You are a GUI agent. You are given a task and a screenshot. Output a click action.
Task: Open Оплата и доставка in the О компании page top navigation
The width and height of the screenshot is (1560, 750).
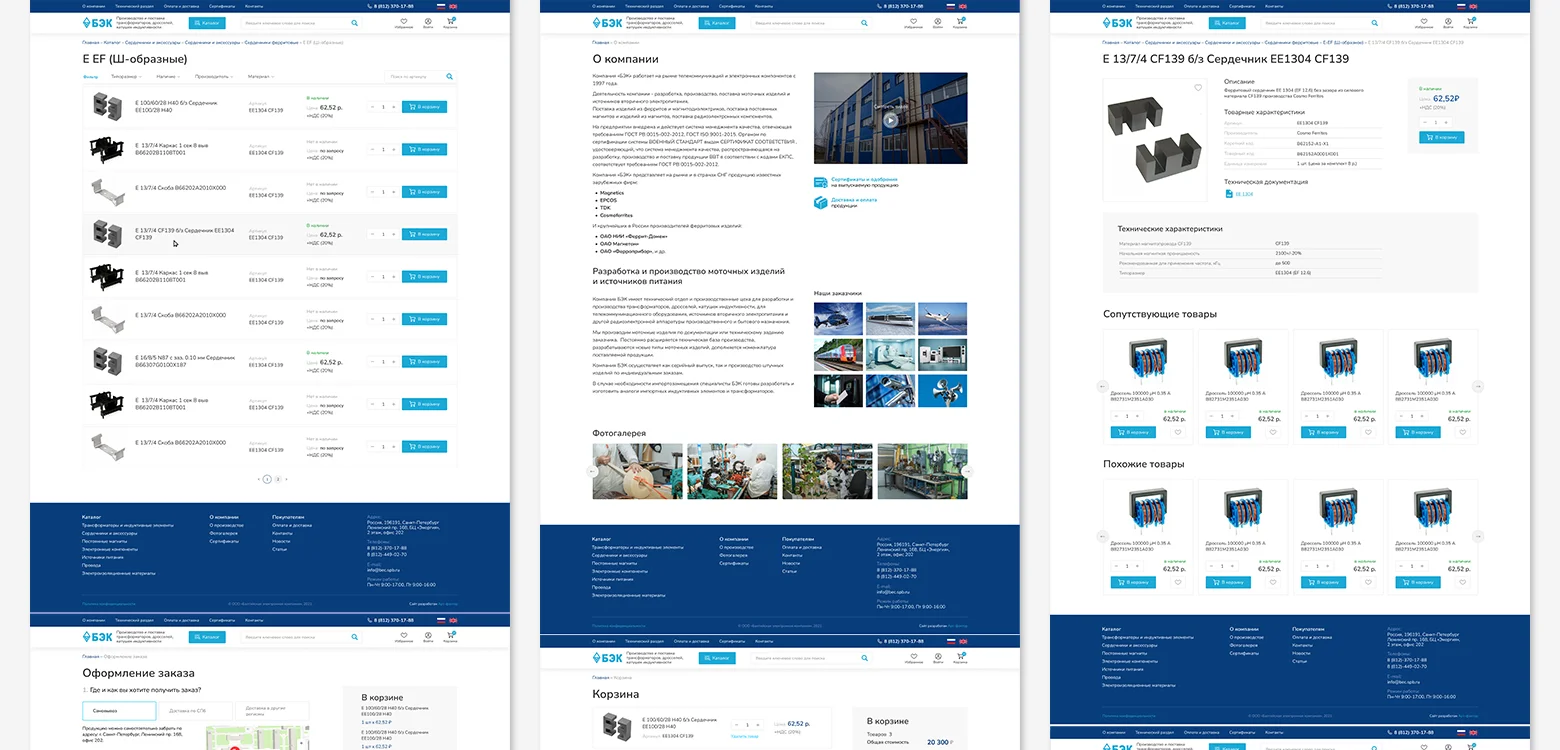(693, 6)
